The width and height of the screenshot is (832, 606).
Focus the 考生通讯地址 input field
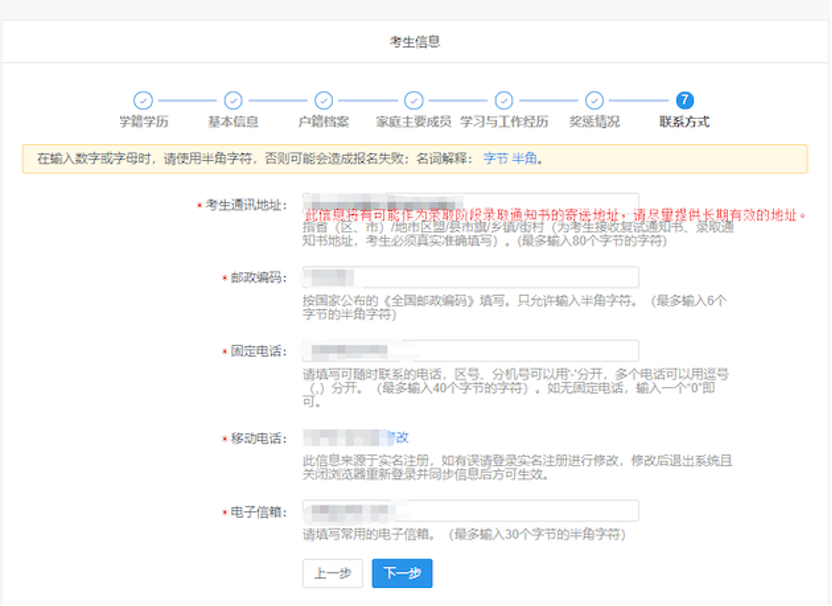(x=471, y=203)
